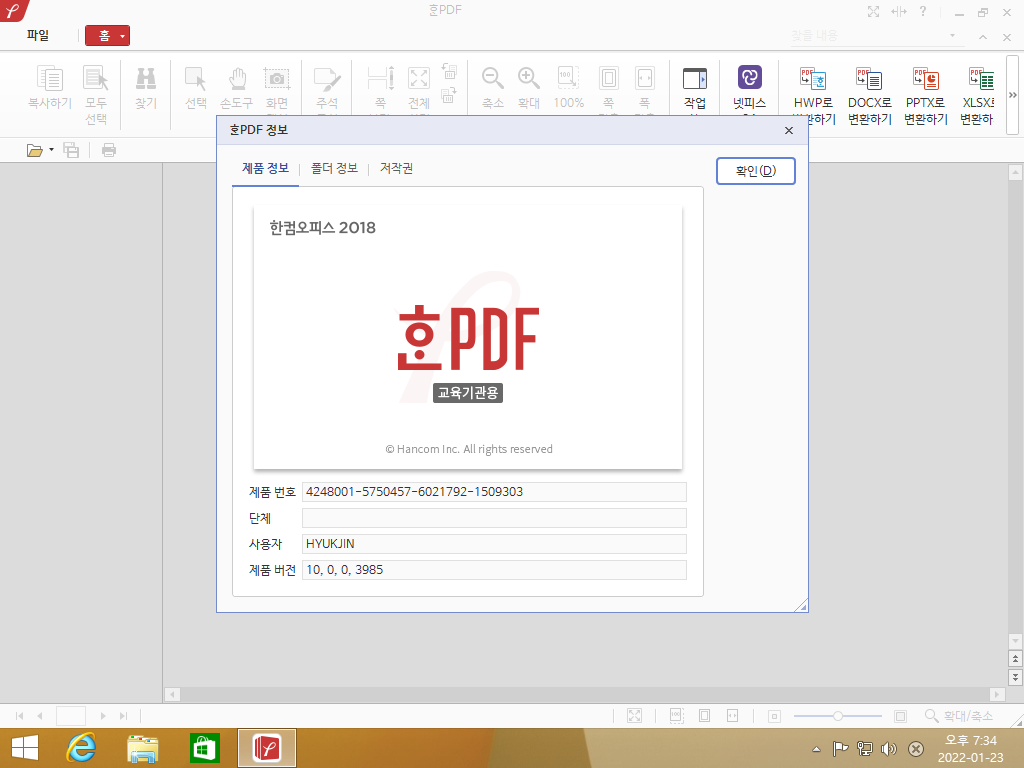Open File Explorer from taskbar
Viewport: 1024px width, 768px height.
[x=142, y=748]
